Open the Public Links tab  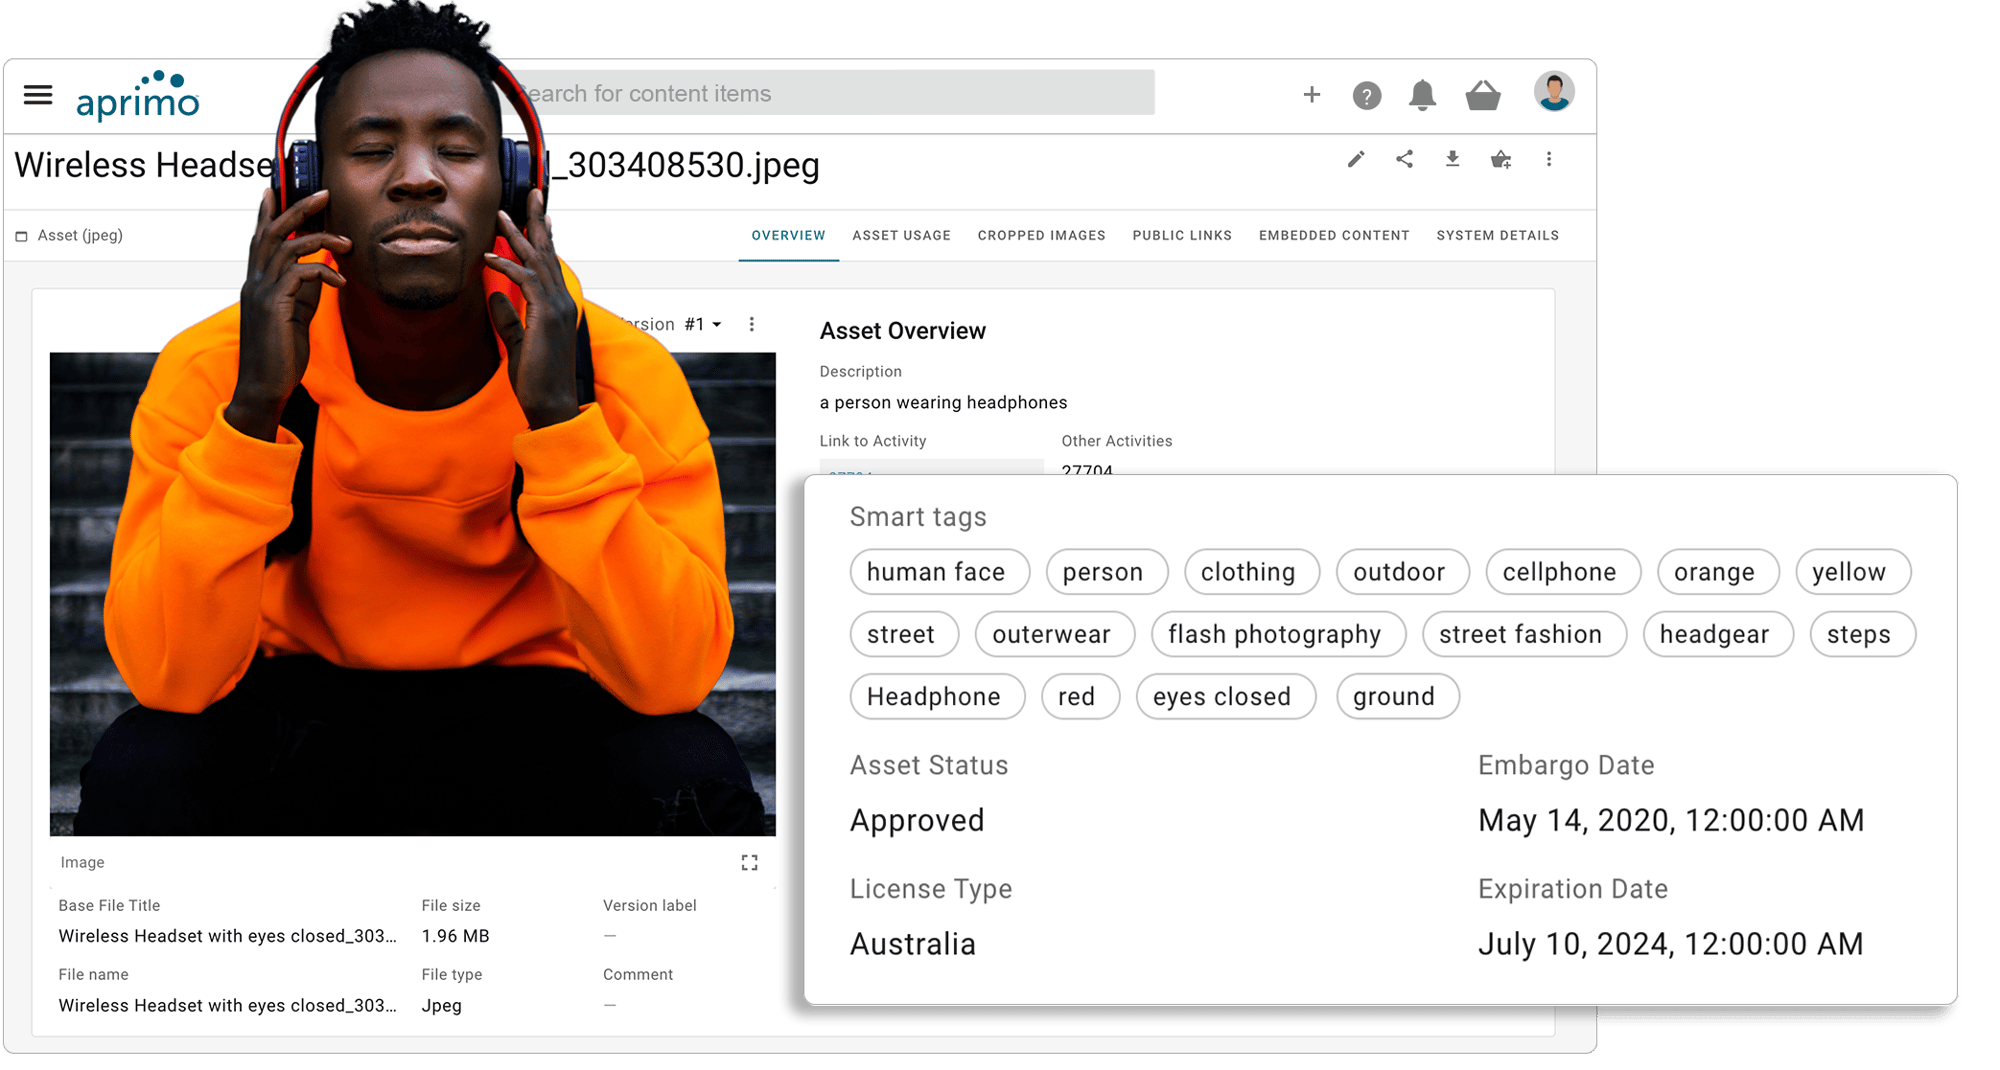(x=1182, y=236)
